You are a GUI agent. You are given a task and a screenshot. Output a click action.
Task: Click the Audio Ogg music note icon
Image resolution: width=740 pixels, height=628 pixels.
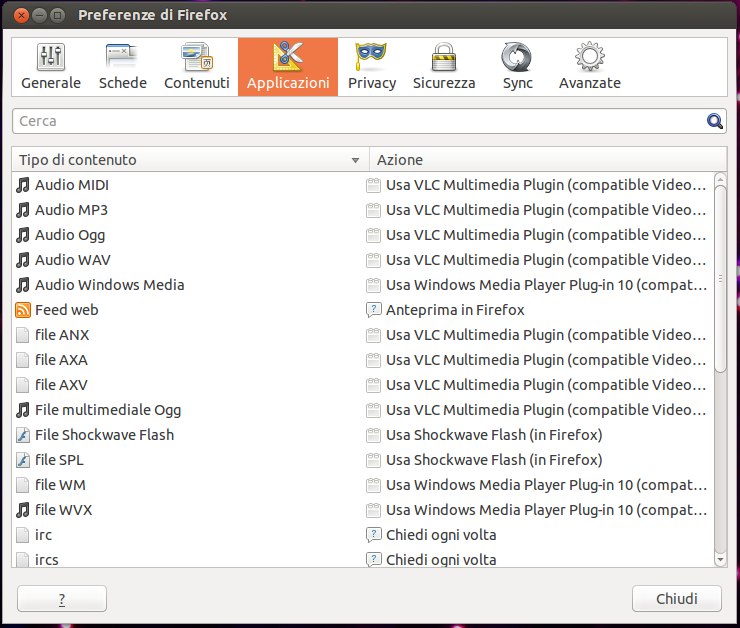coord(23,235)
